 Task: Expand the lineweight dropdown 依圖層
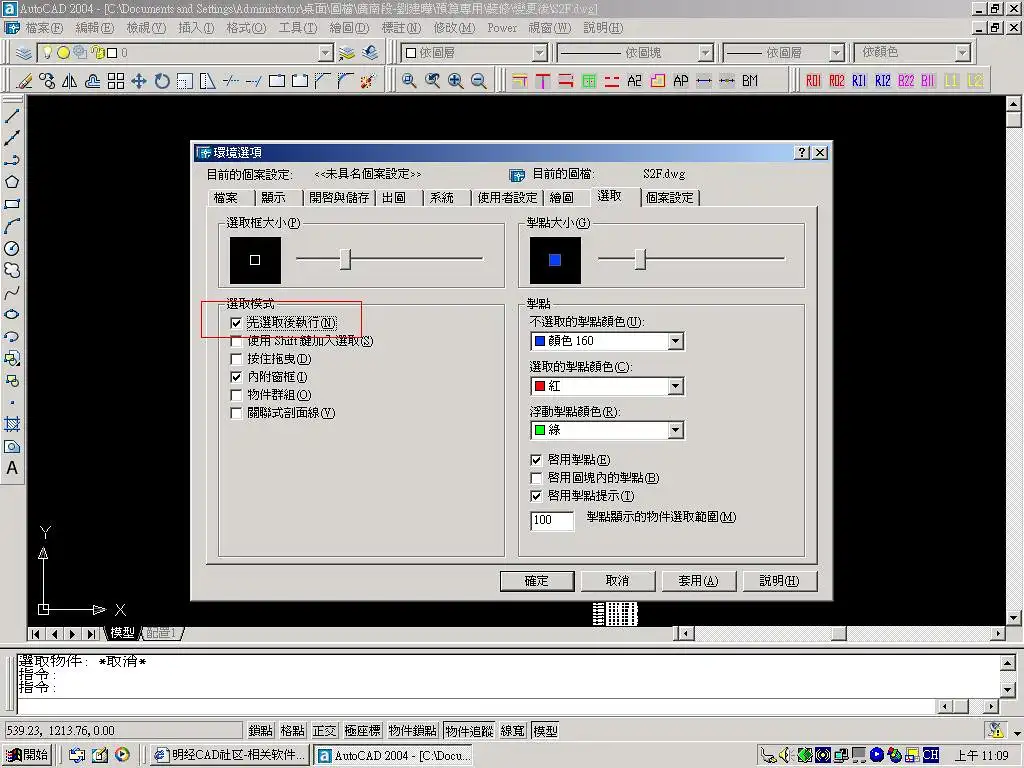click(837, 53)
